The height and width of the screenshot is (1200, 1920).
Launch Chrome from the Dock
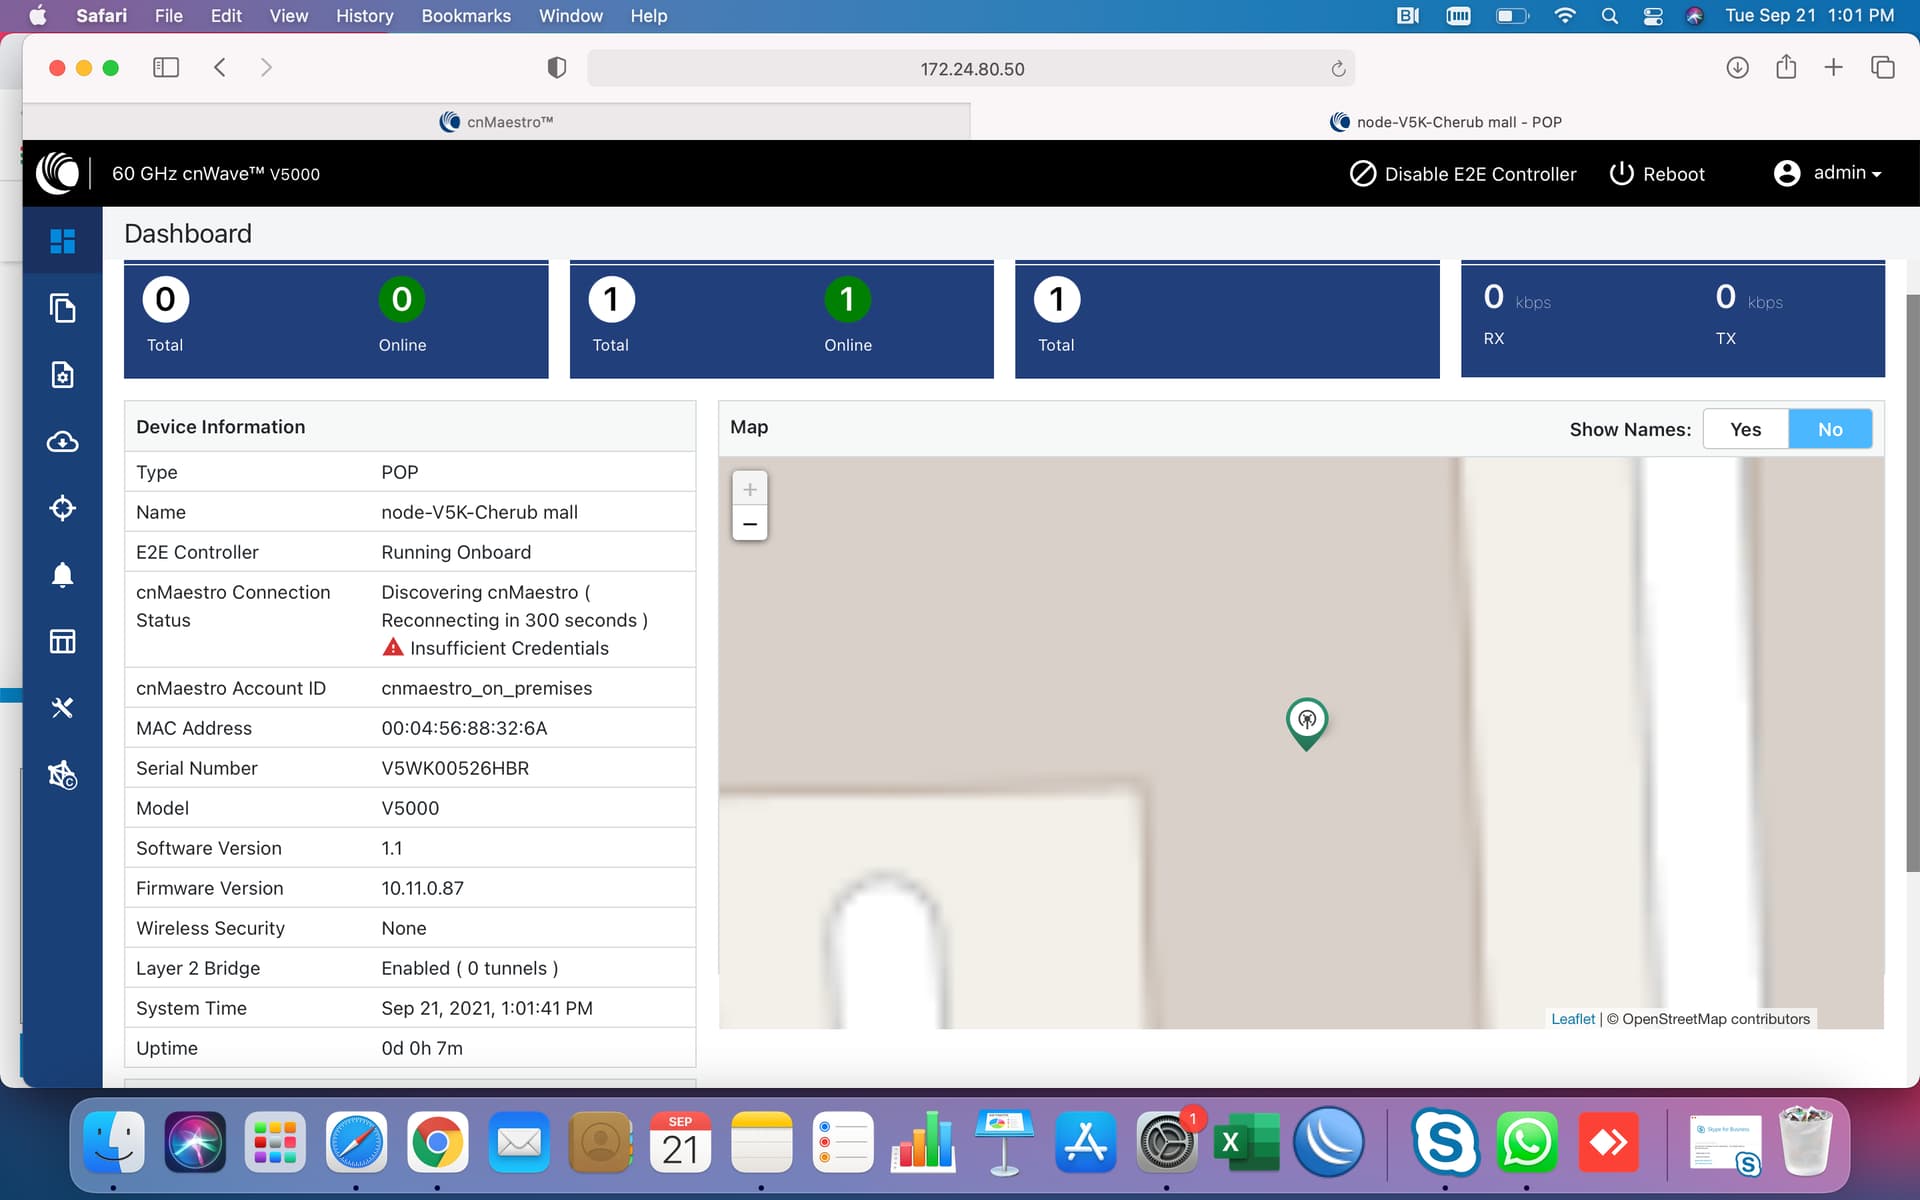point(437,1142)
